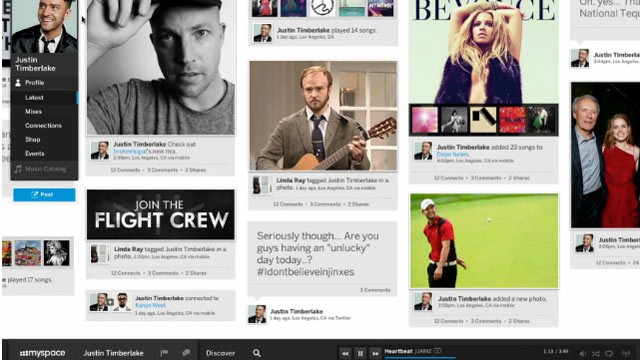Click '12 Connects' under the golfer photo post
640x360 pixels.
448,321
